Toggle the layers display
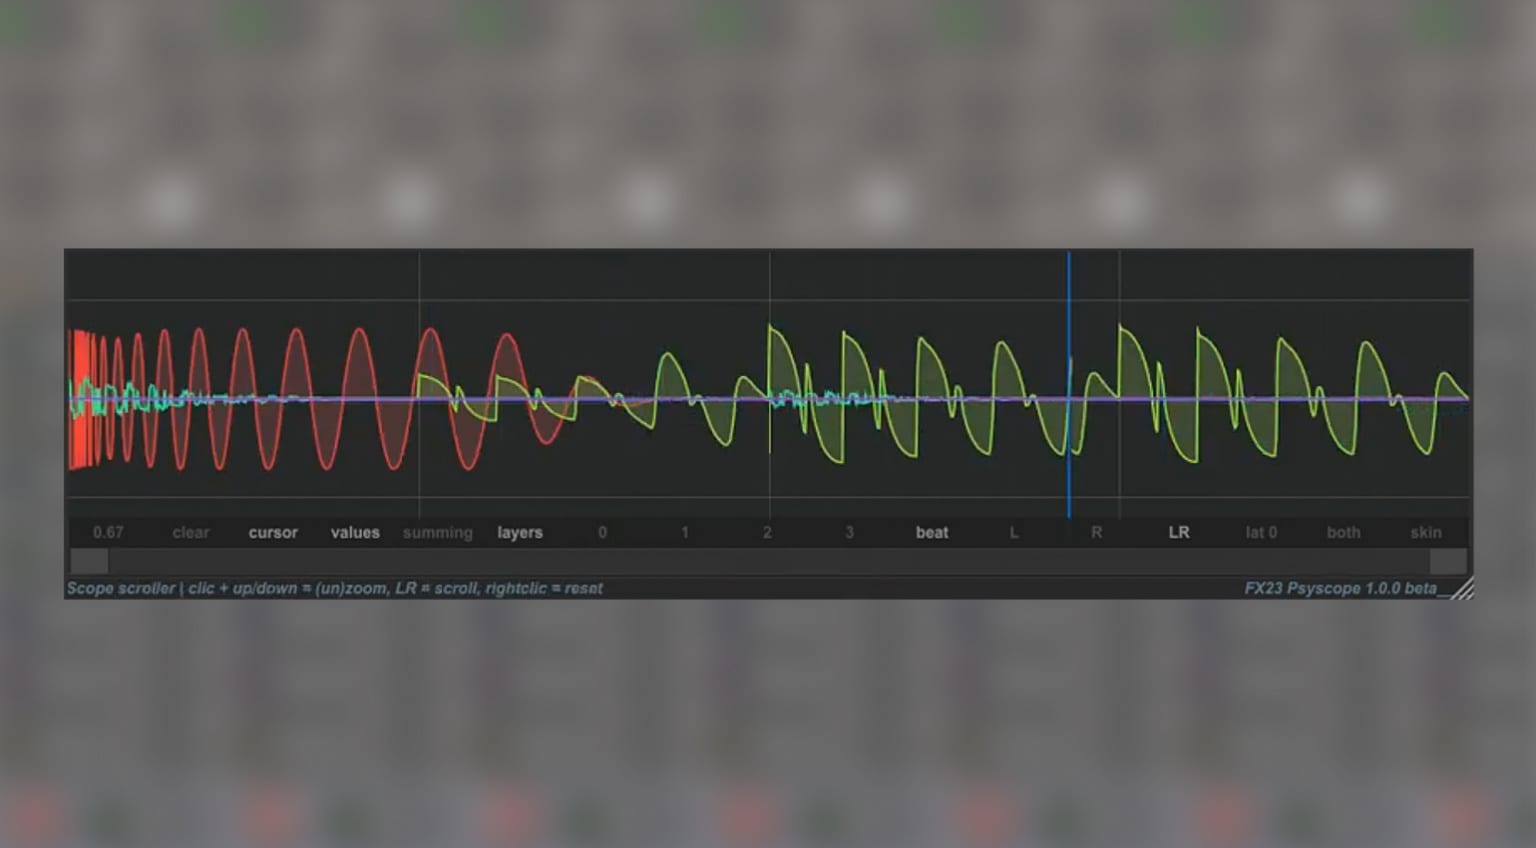Screen dimensions: 1536x848 click(x=519, y=532)
